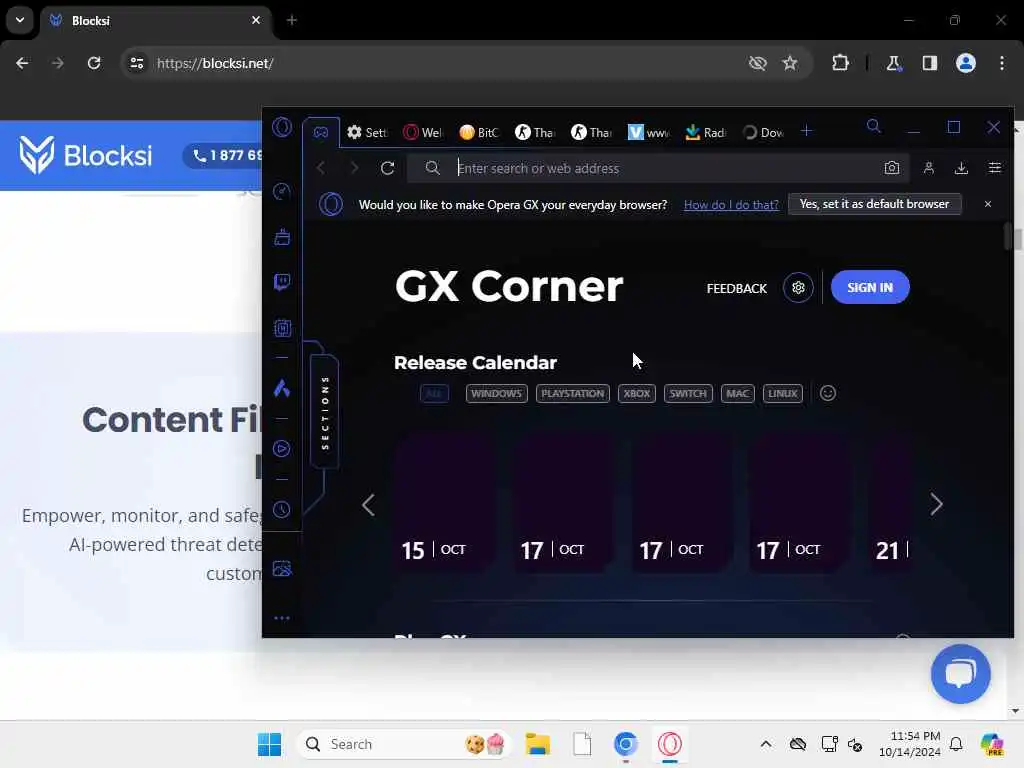1024x768 pixels.
Task: Click the Chrome address bar URL
Action: coord(215,63)
